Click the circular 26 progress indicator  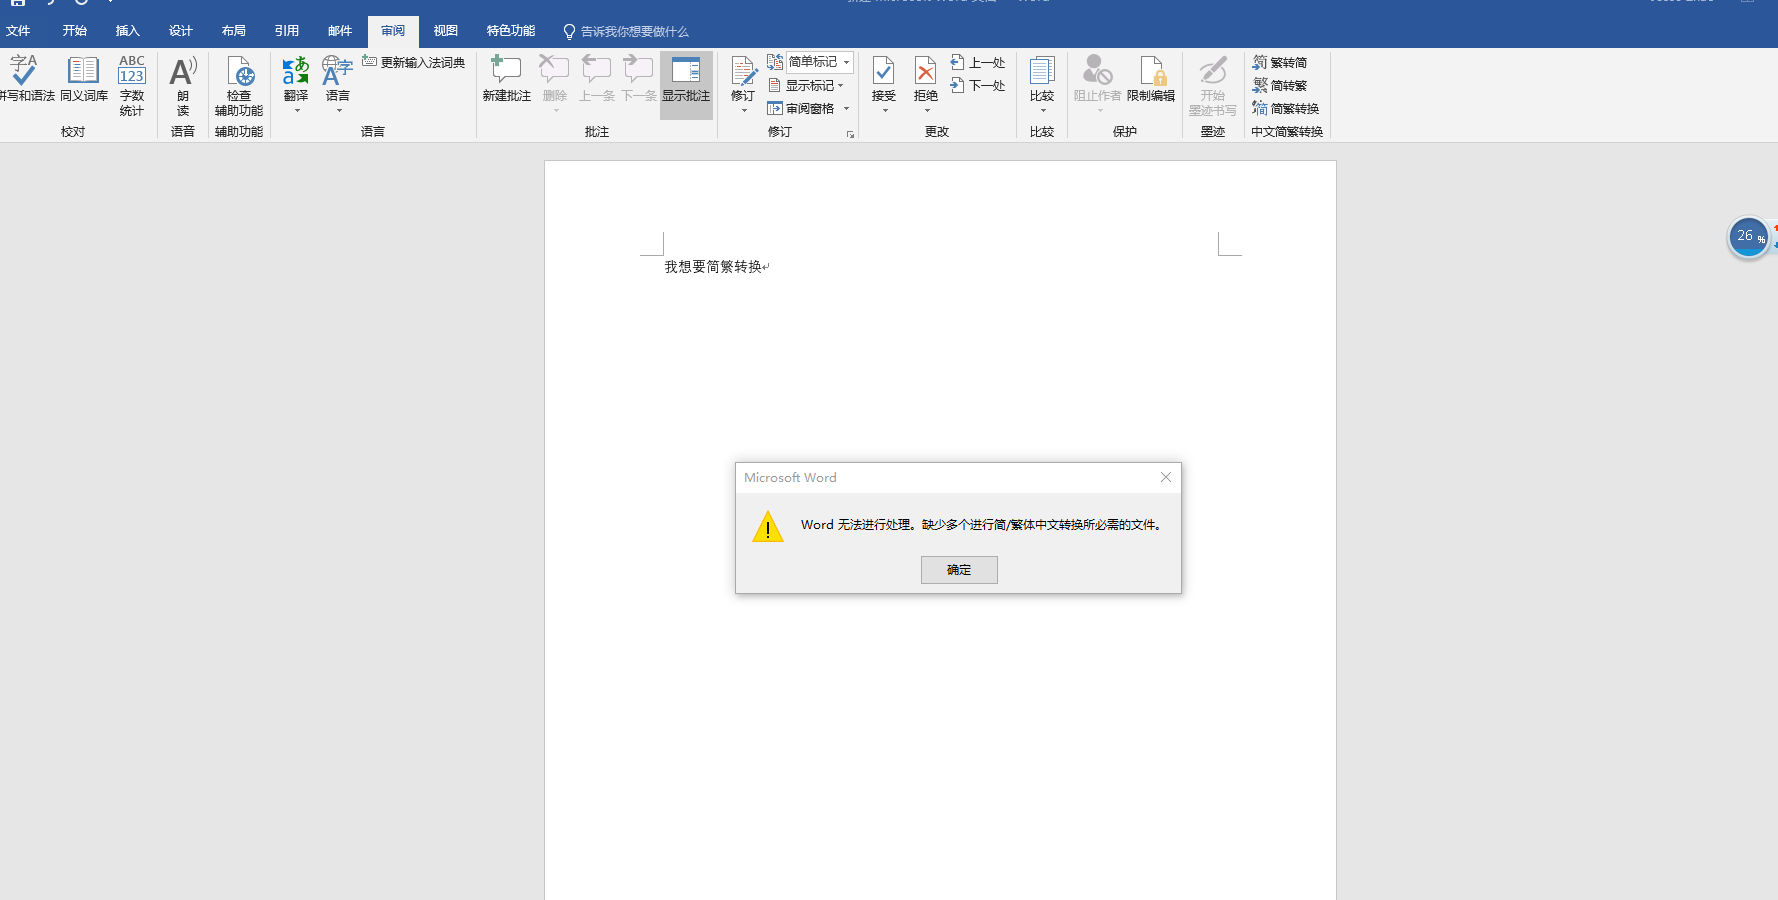(x=1748, y=237)
